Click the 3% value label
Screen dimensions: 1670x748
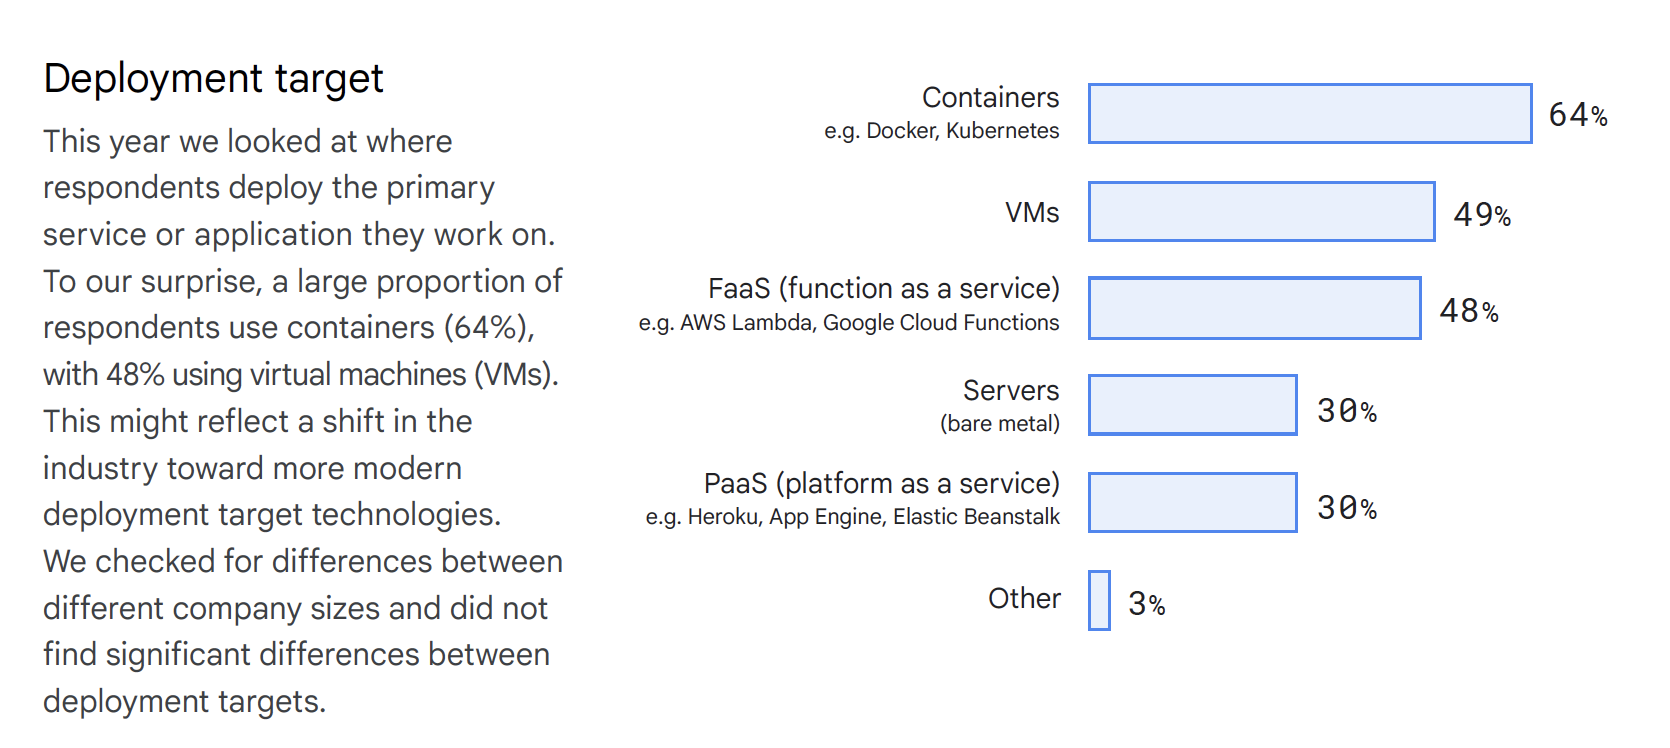(1147, 603)
